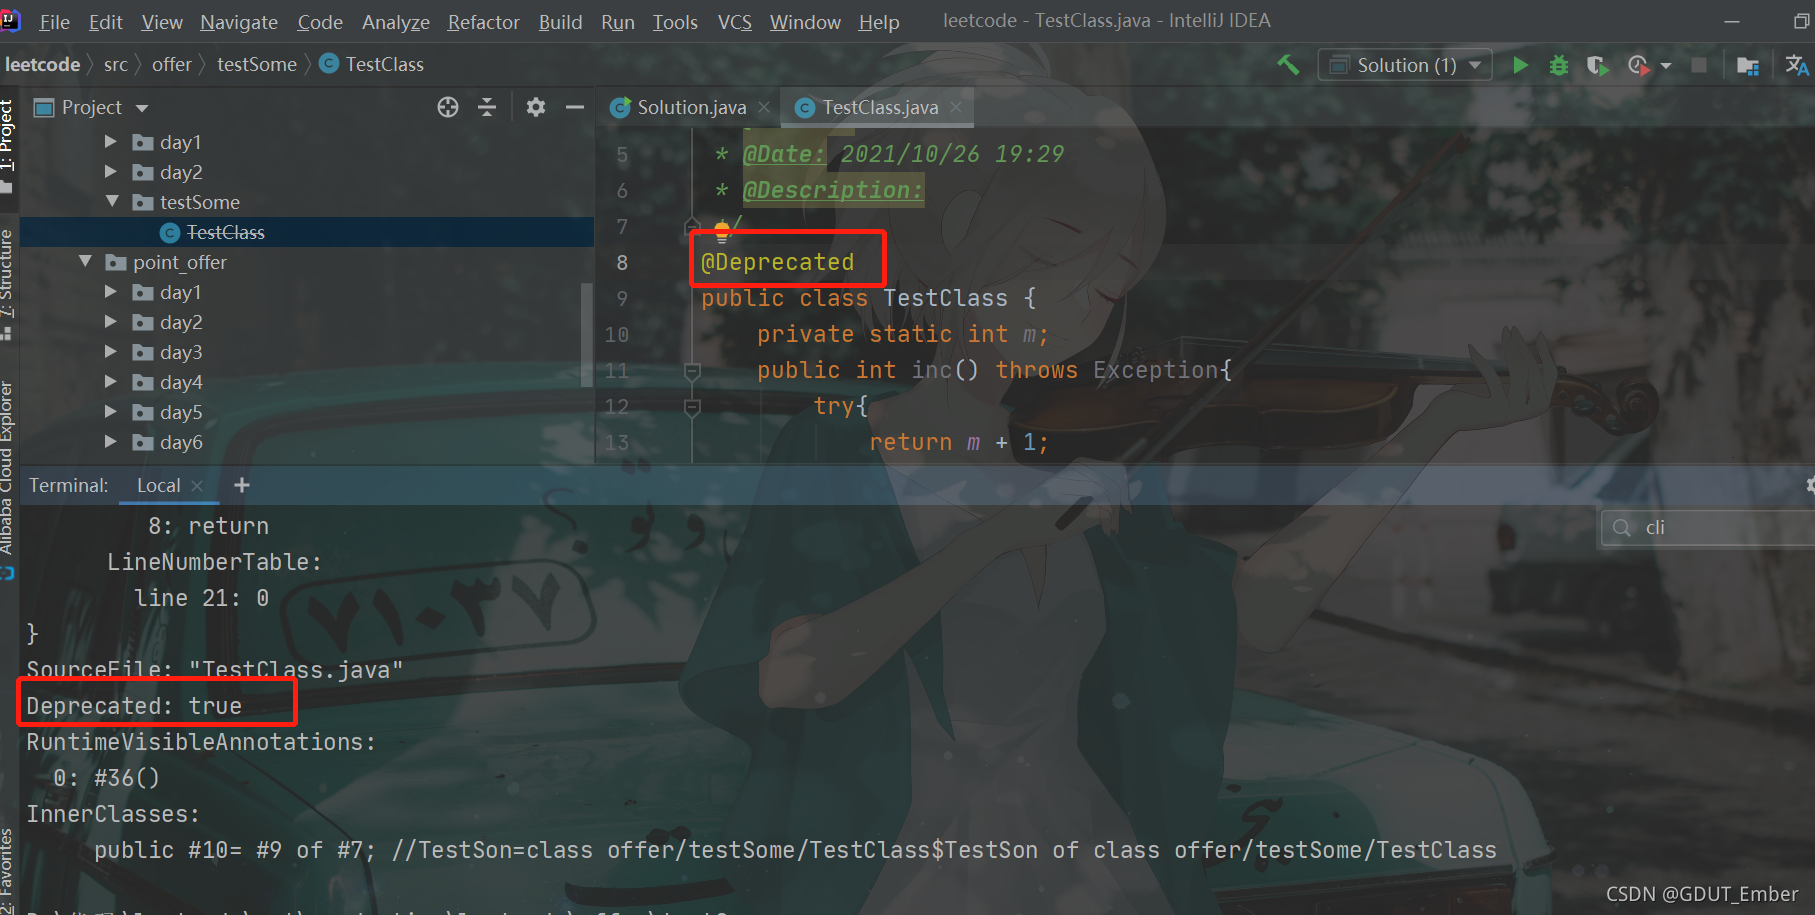Viewport: 1815px width, 915px height.
Task: Toggle the 2: Favorites tool window
Action: tap(8, 870)
